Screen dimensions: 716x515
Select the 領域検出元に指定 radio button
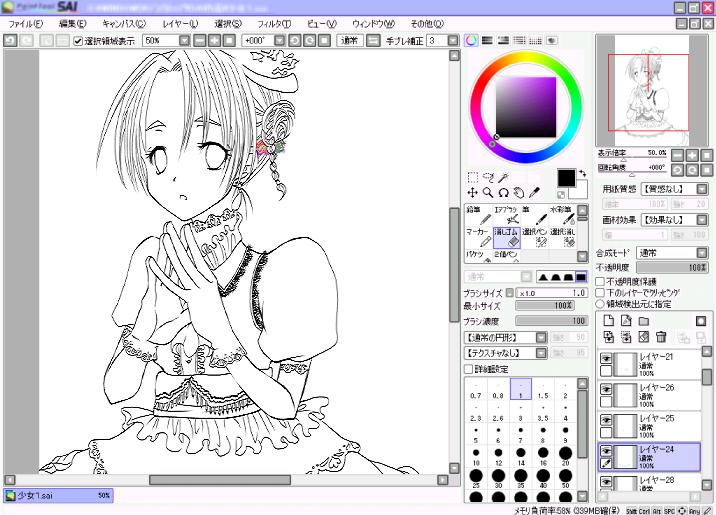600,304
